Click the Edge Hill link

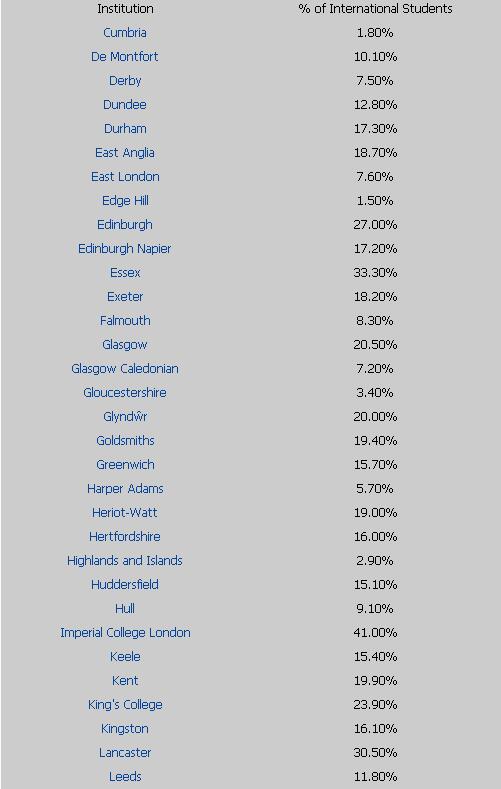click(x=125, y=201)
